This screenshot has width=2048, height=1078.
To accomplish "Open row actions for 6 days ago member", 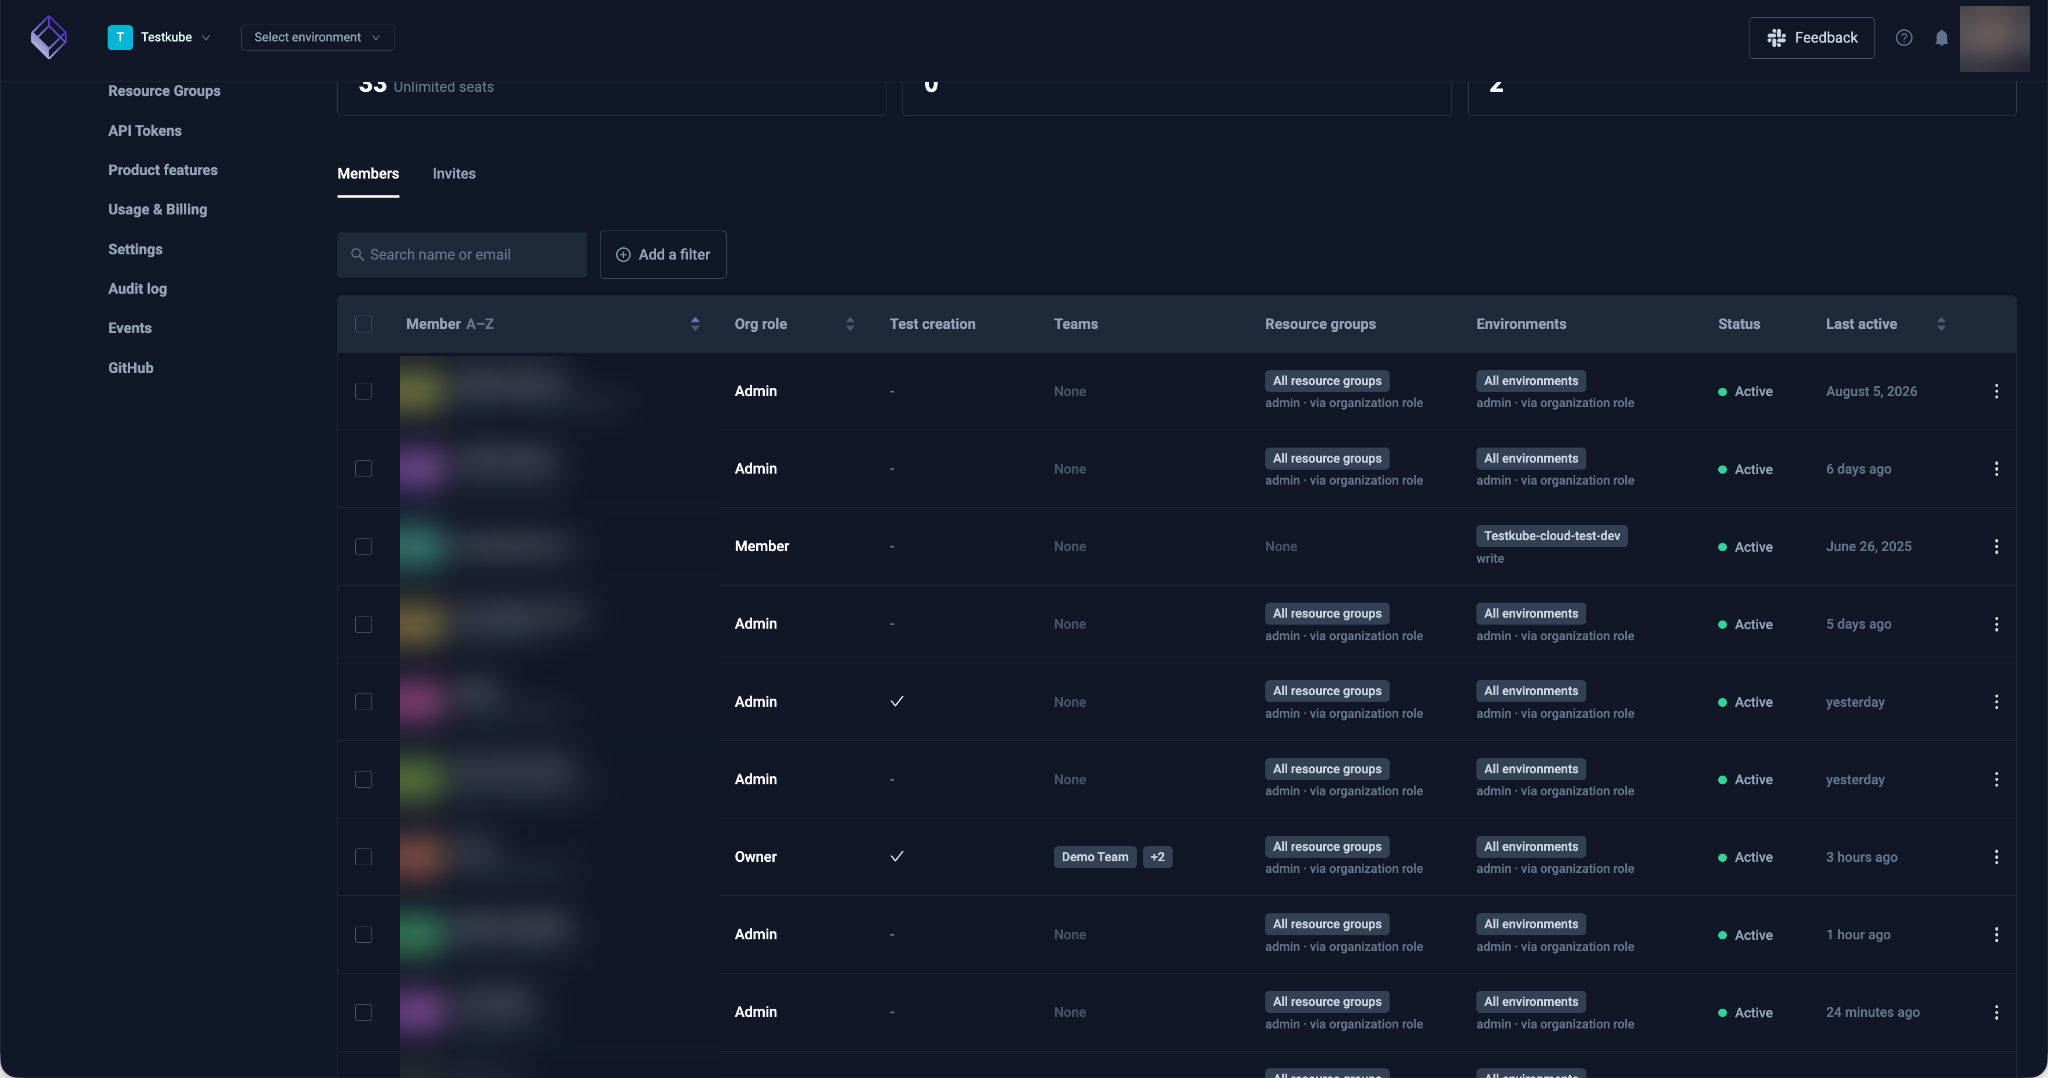I will [x=1996, y=469].
